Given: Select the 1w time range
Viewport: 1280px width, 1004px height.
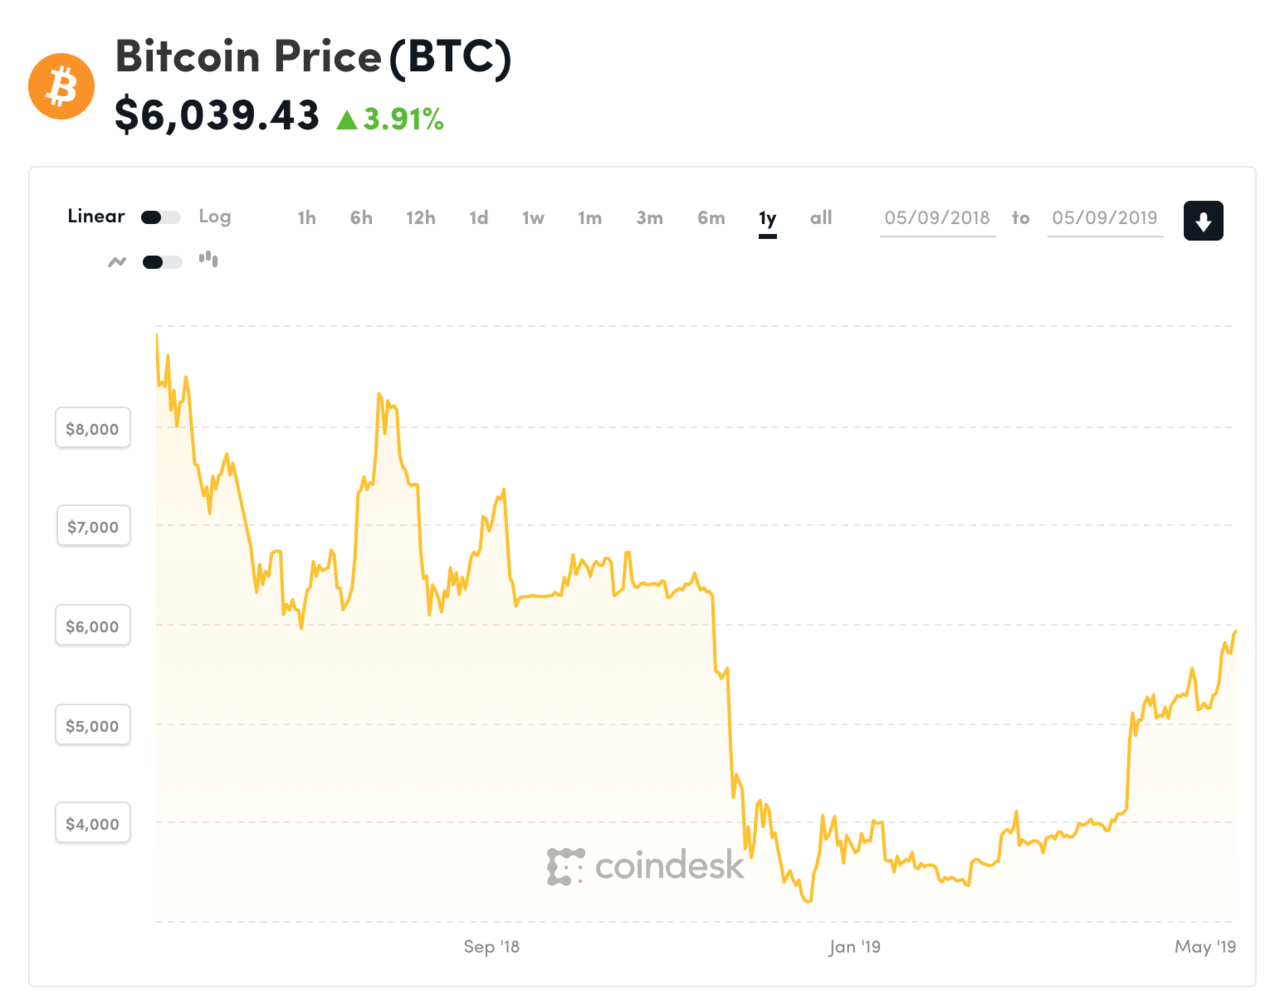Looking at the screenshot, I should click(533, 218).
